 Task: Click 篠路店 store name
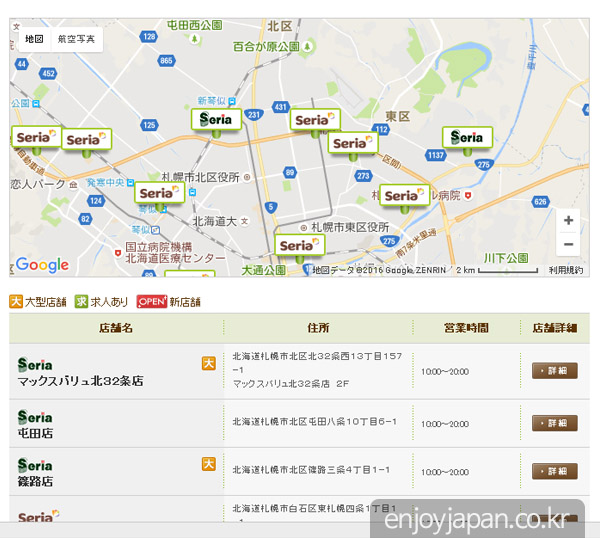point(35,481)
